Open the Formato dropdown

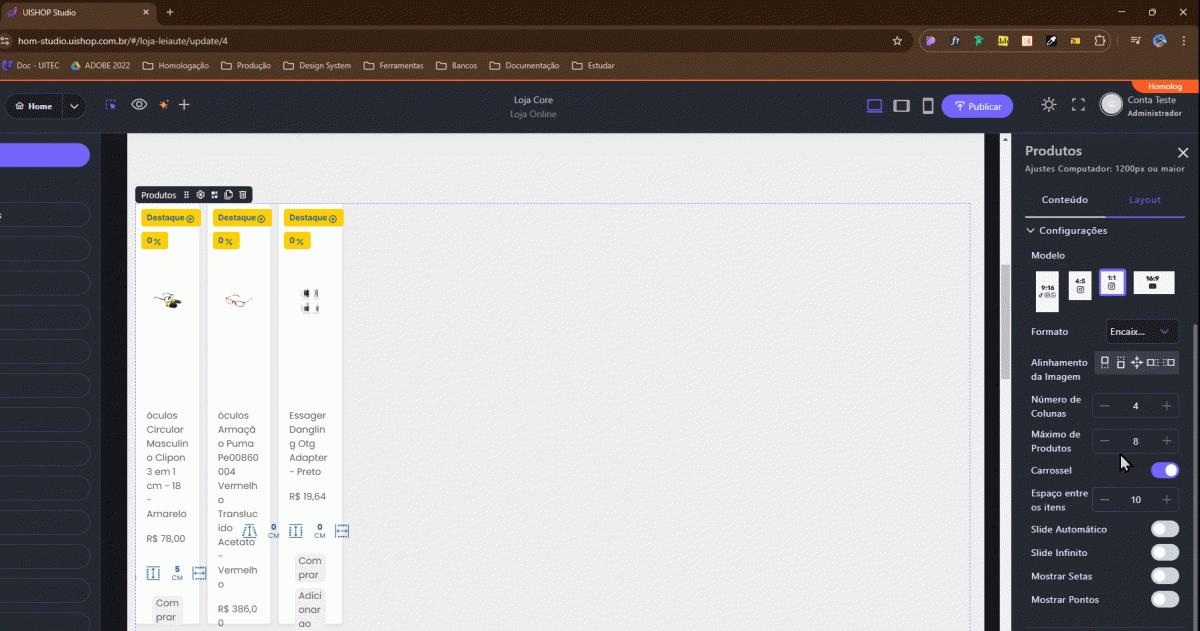pyautogui.click(x=1141, y=332)
